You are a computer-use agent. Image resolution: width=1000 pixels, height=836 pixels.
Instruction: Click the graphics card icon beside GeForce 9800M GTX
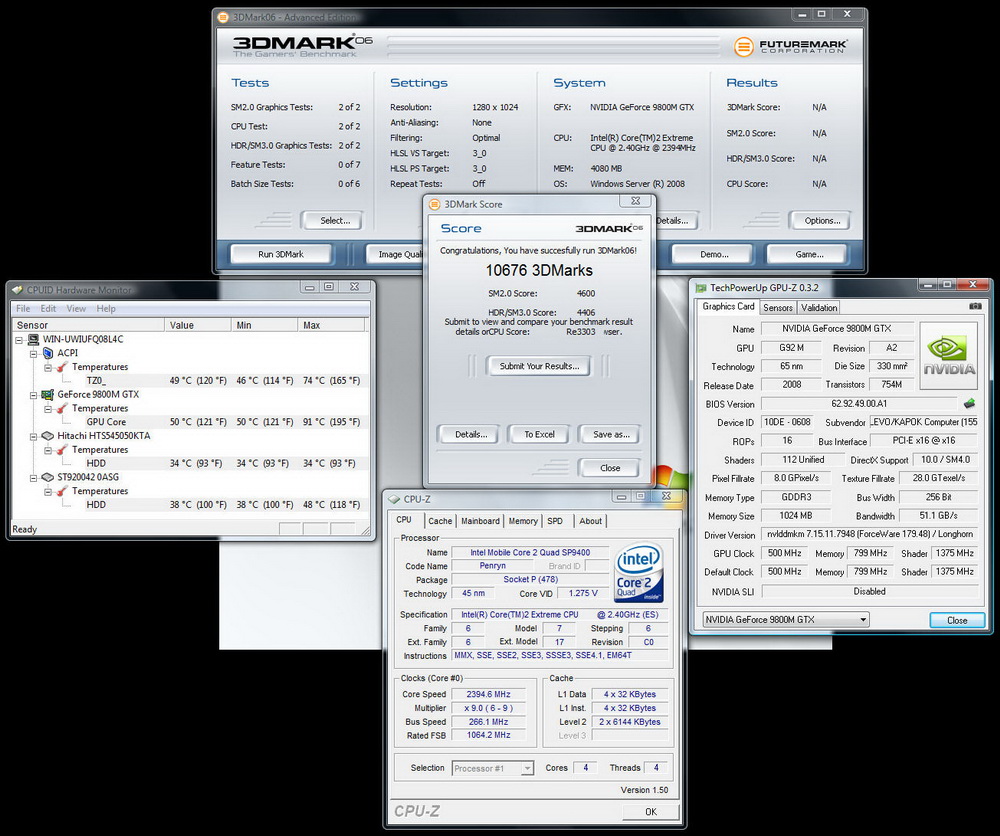48,394
